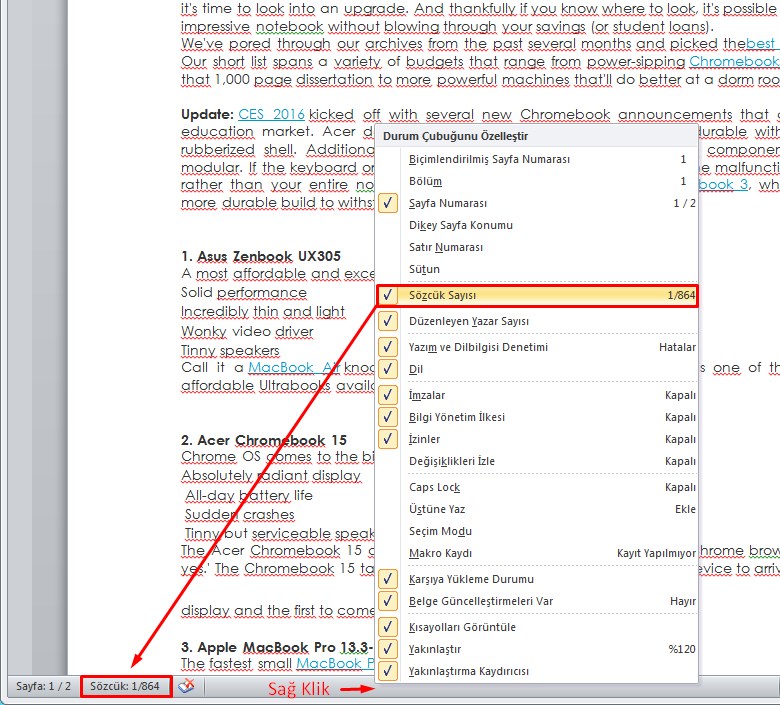Enable Biçimlendirilmiş Sayfa Numarası in status bar
This screenshot has height=705, width=780.
click(x=489, y=159)
